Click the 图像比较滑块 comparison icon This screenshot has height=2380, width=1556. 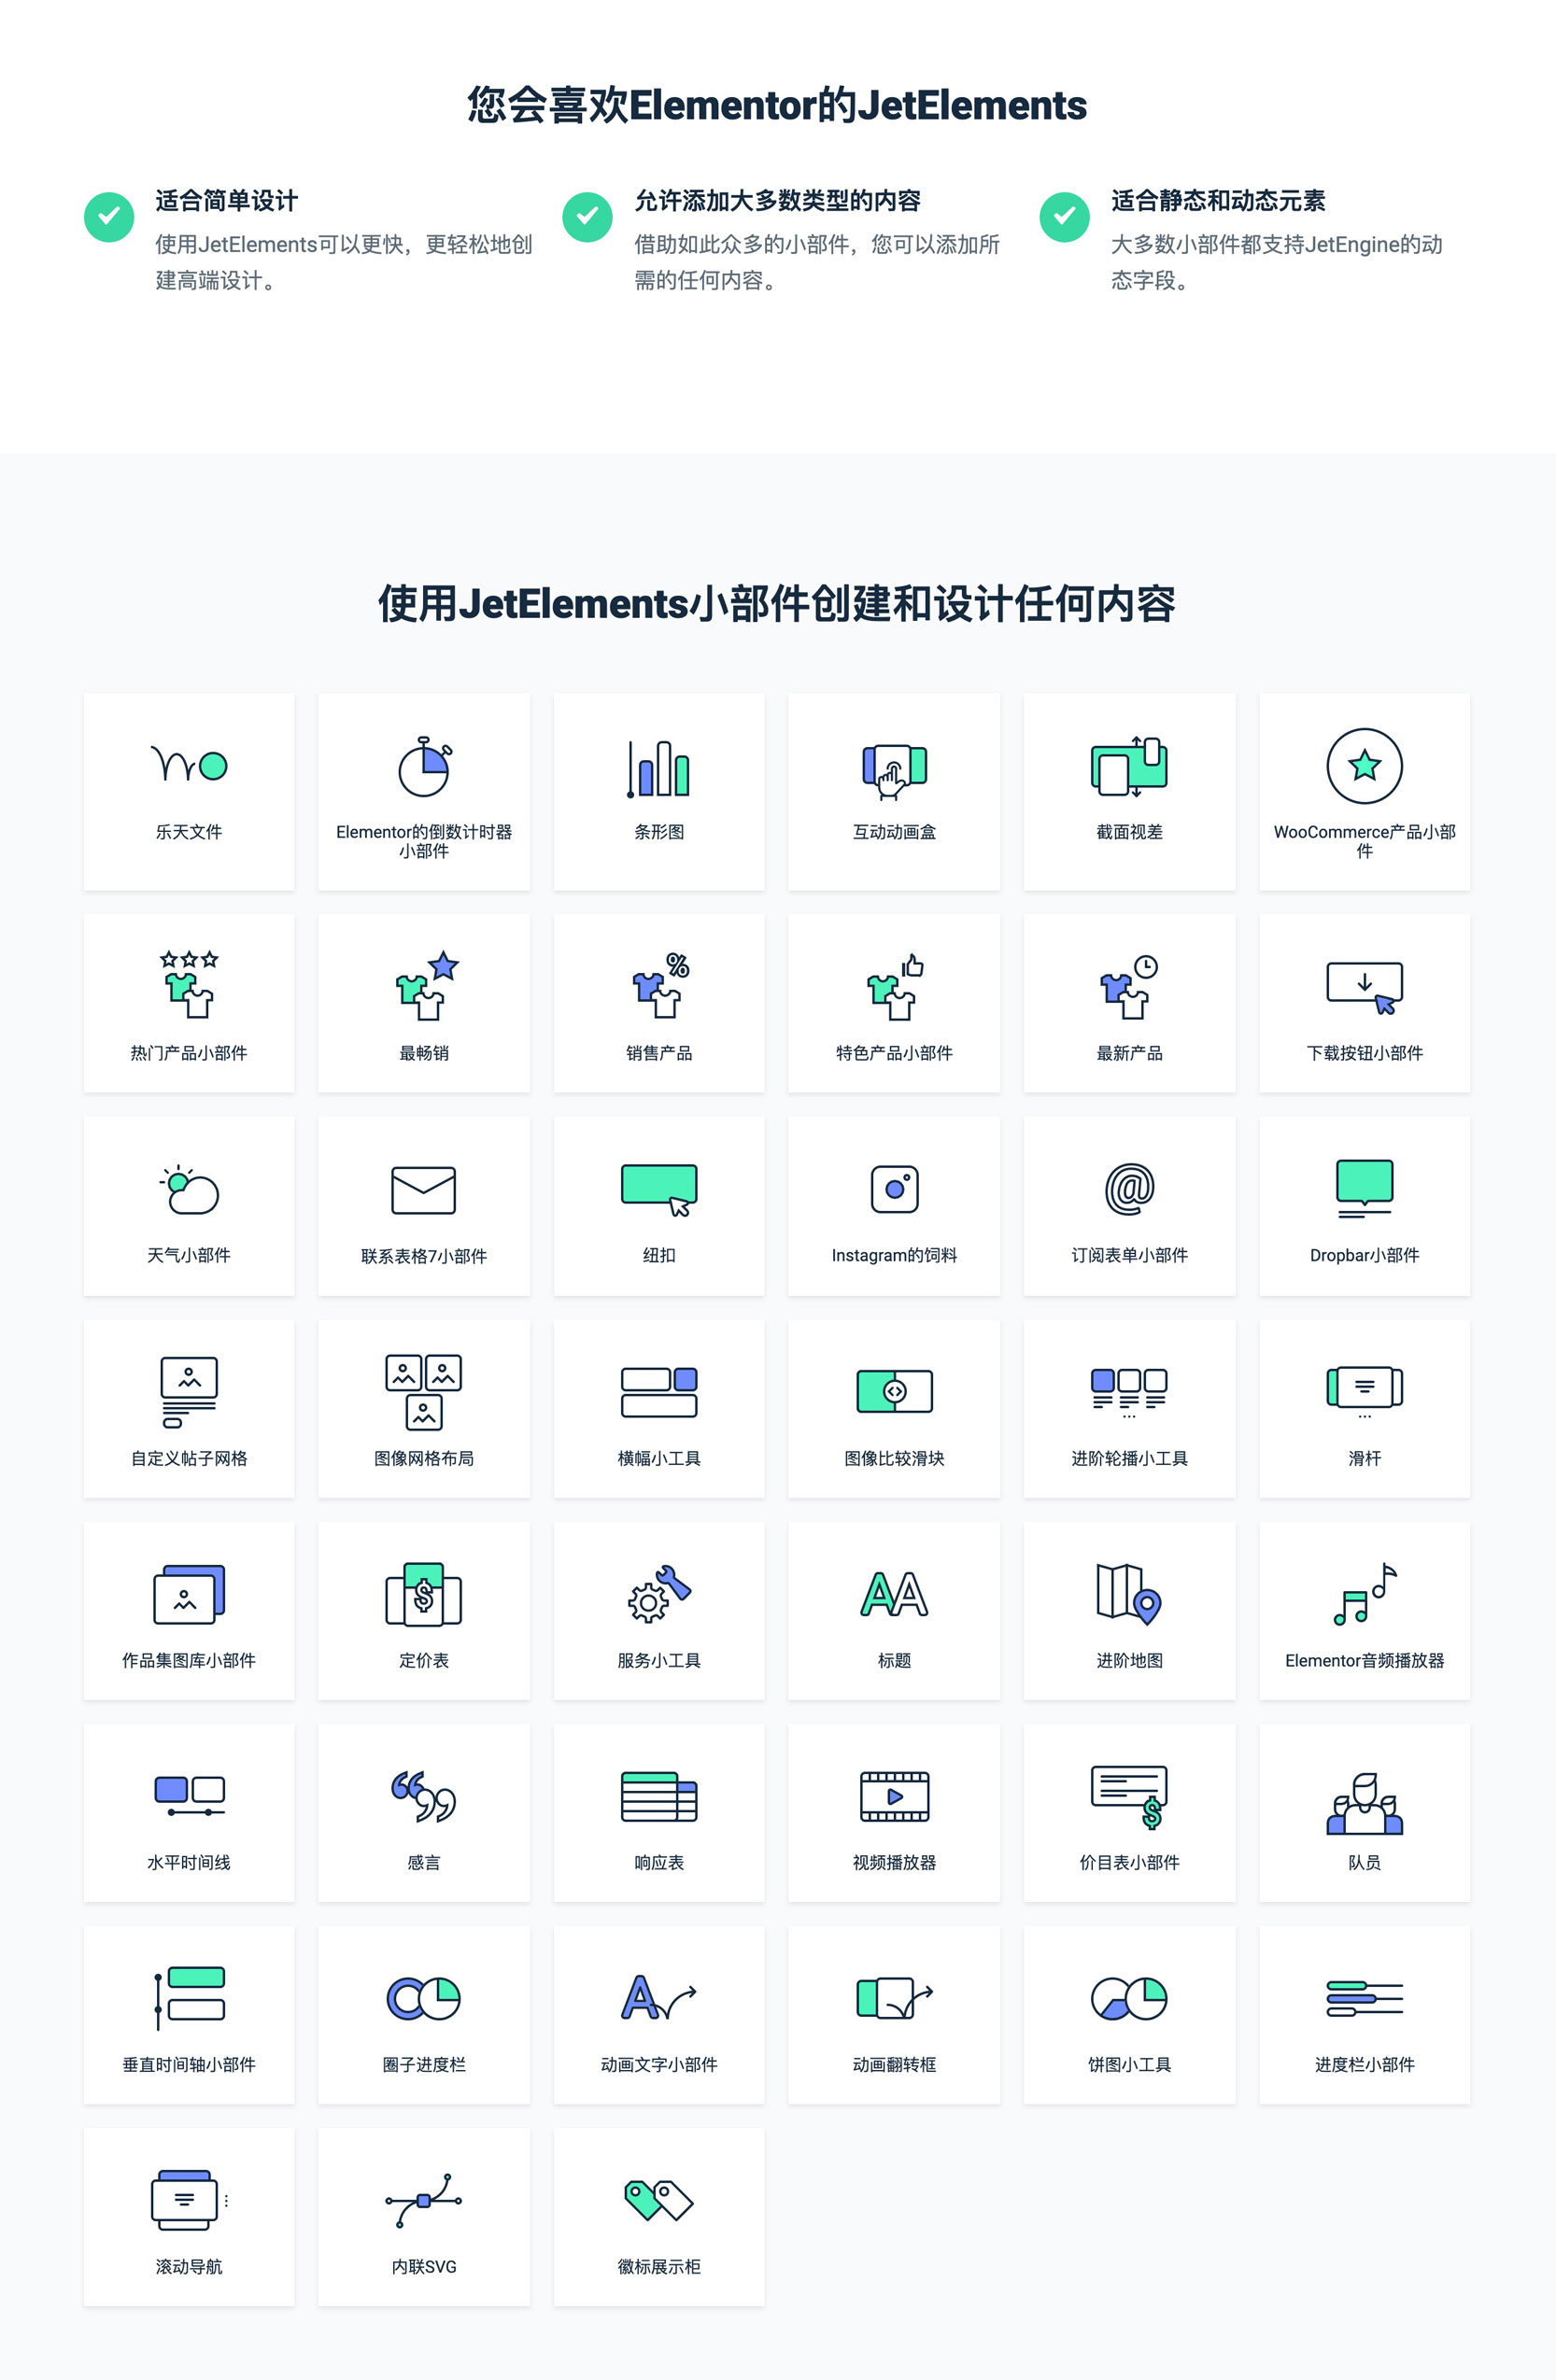coord(894,1391)
